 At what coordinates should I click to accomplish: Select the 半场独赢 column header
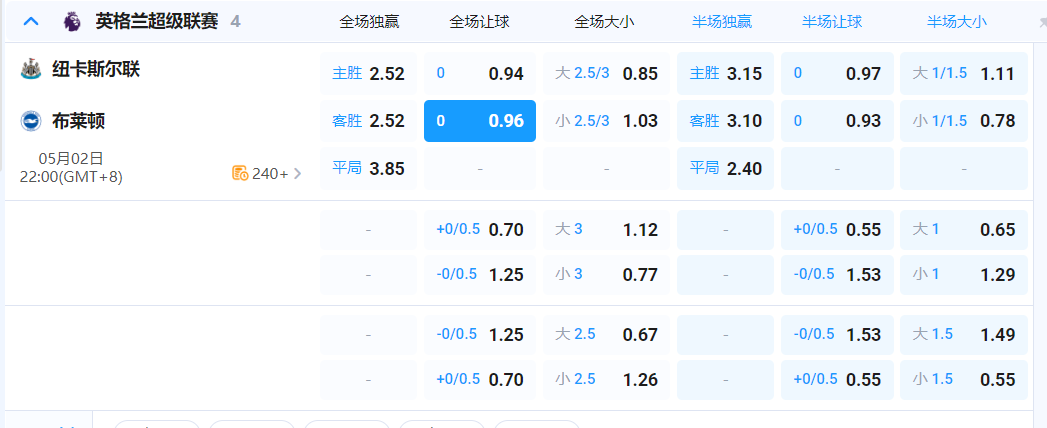tap(722, 21)
